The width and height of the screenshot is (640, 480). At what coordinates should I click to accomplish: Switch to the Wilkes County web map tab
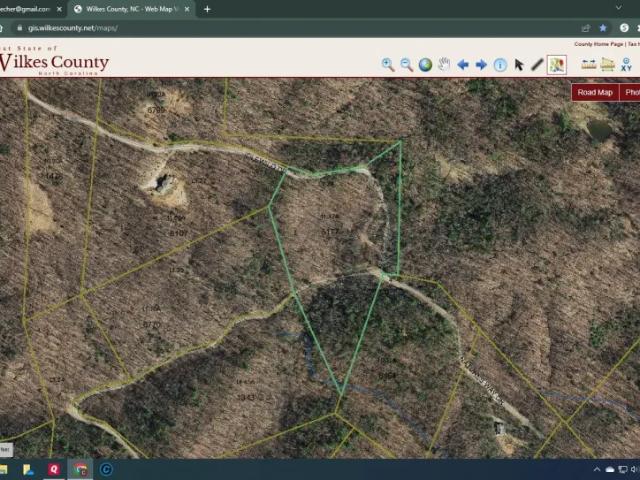[x=130, y=9]
